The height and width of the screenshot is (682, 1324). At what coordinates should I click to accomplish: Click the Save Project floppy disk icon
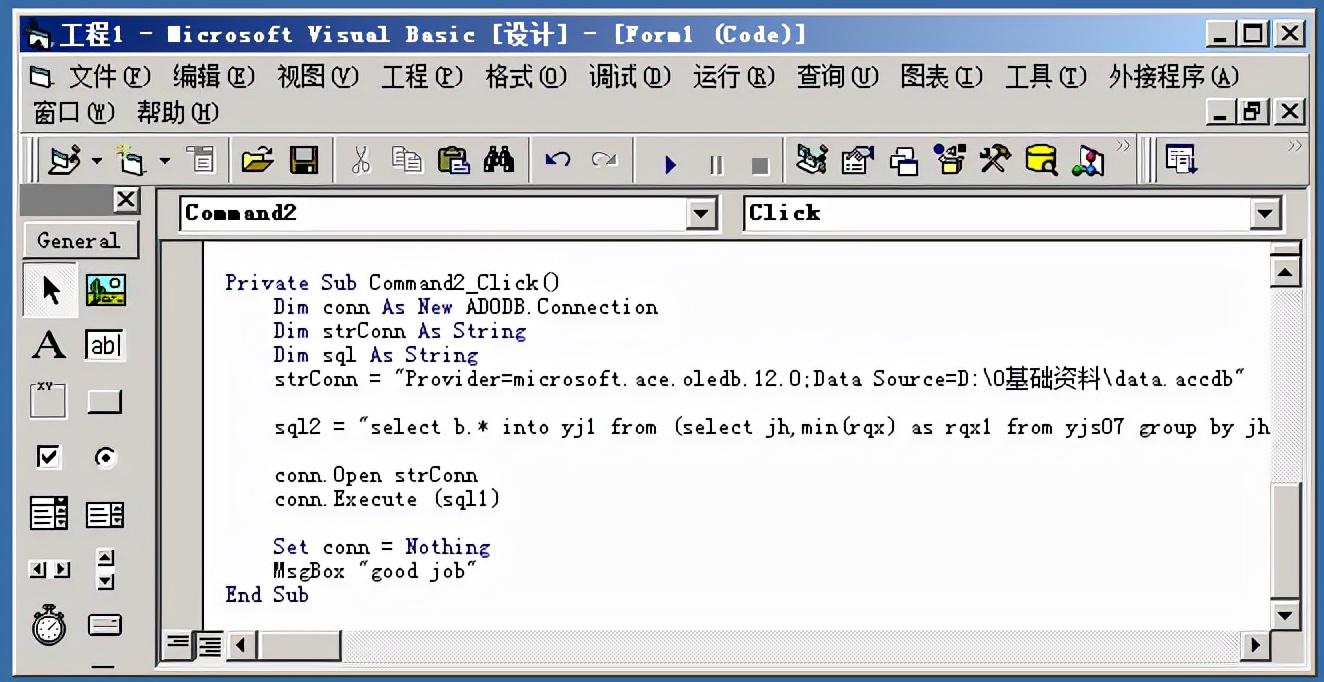click(304, 160)
